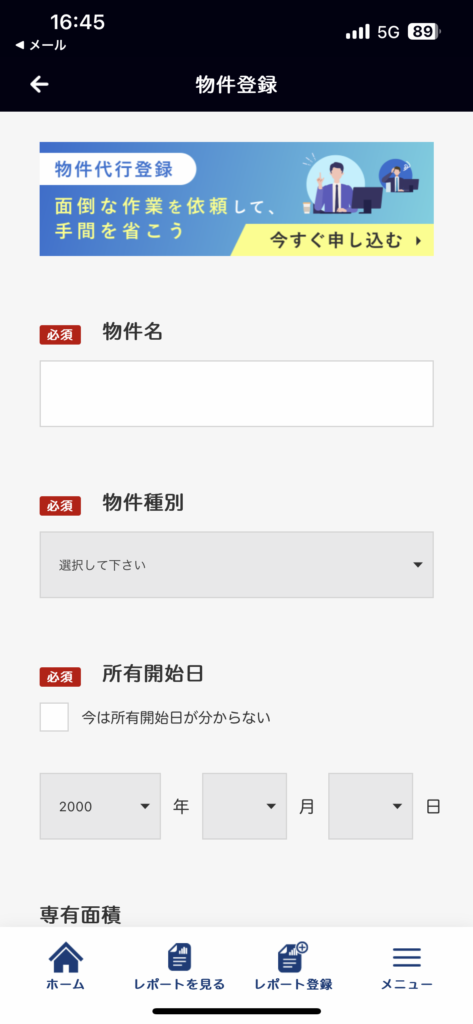Tap the battery indicator showing 89
This screenshot has height=1024, width=473.
pyautogui.click(x=425, y=31)
